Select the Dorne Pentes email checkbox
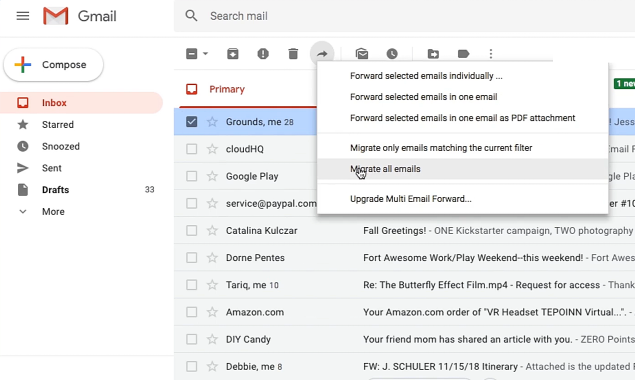 (192, 257)
